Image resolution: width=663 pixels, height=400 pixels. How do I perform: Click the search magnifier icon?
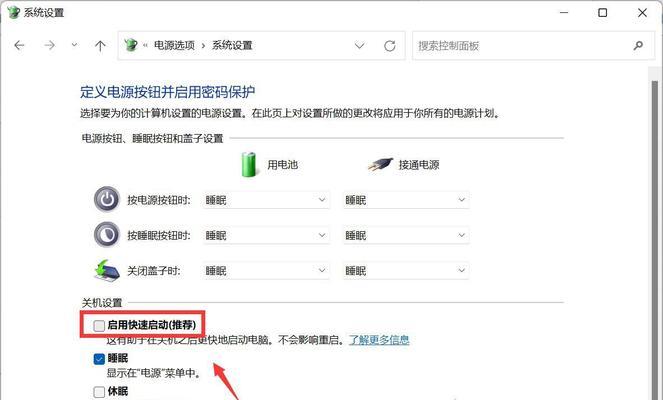click(638, 46)
